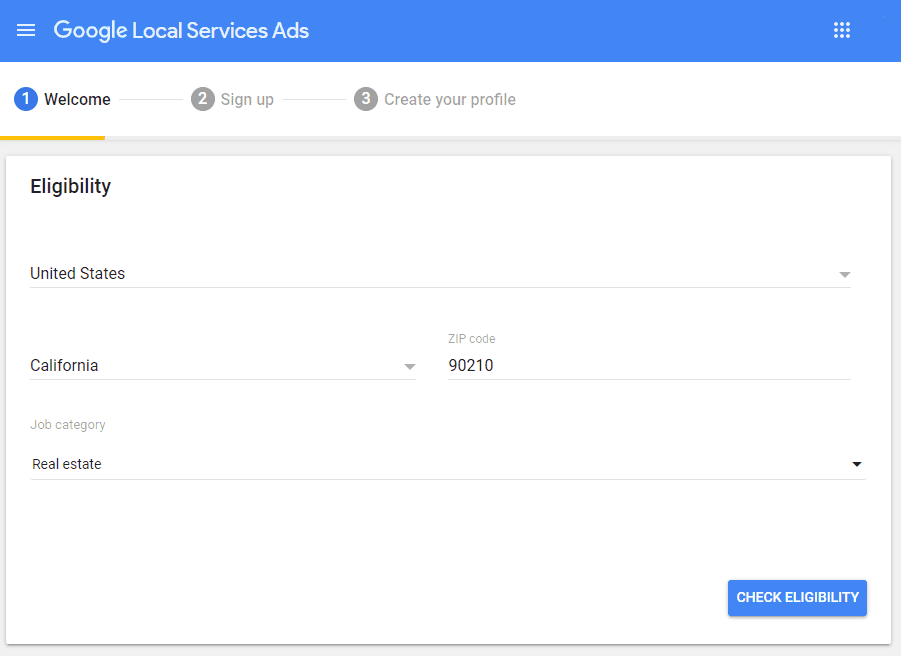901x656 pixels.
Task: Jump to Create your profile step label
Action: (450, 99)
